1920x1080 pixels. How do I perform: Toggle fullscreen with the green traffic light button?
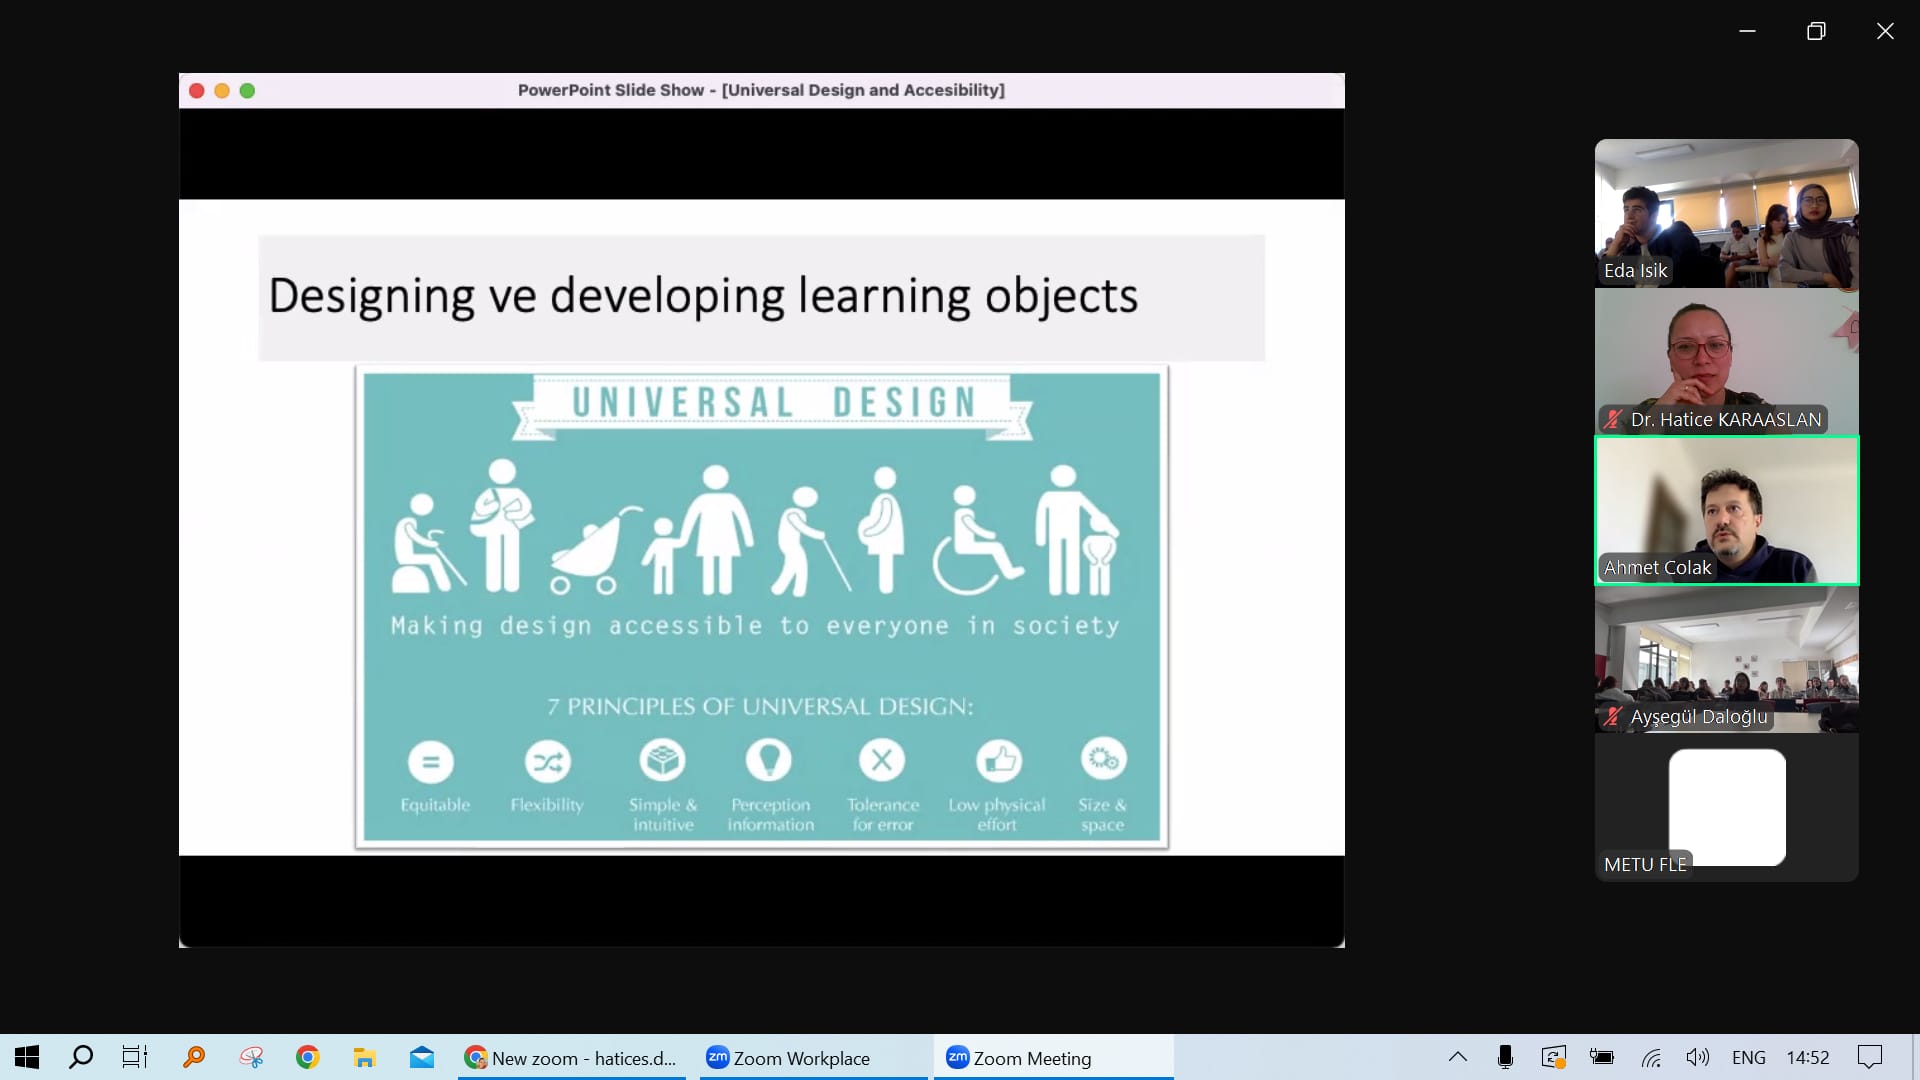pos(247,90)
